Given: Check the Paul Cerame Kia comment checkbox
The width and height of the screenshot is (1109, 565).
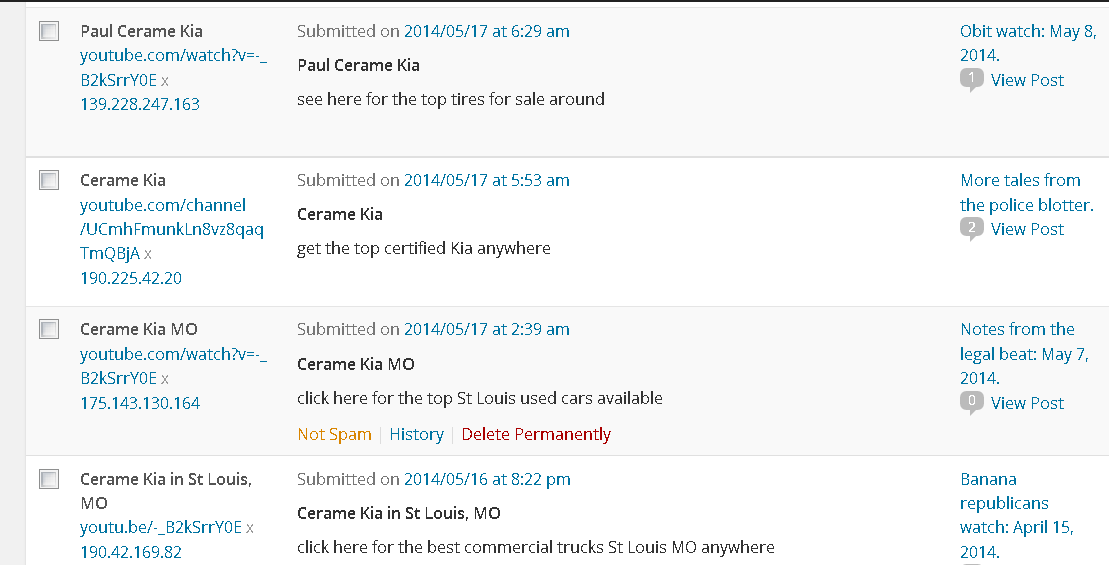Looking at the screenshot, I should (49, 32).
